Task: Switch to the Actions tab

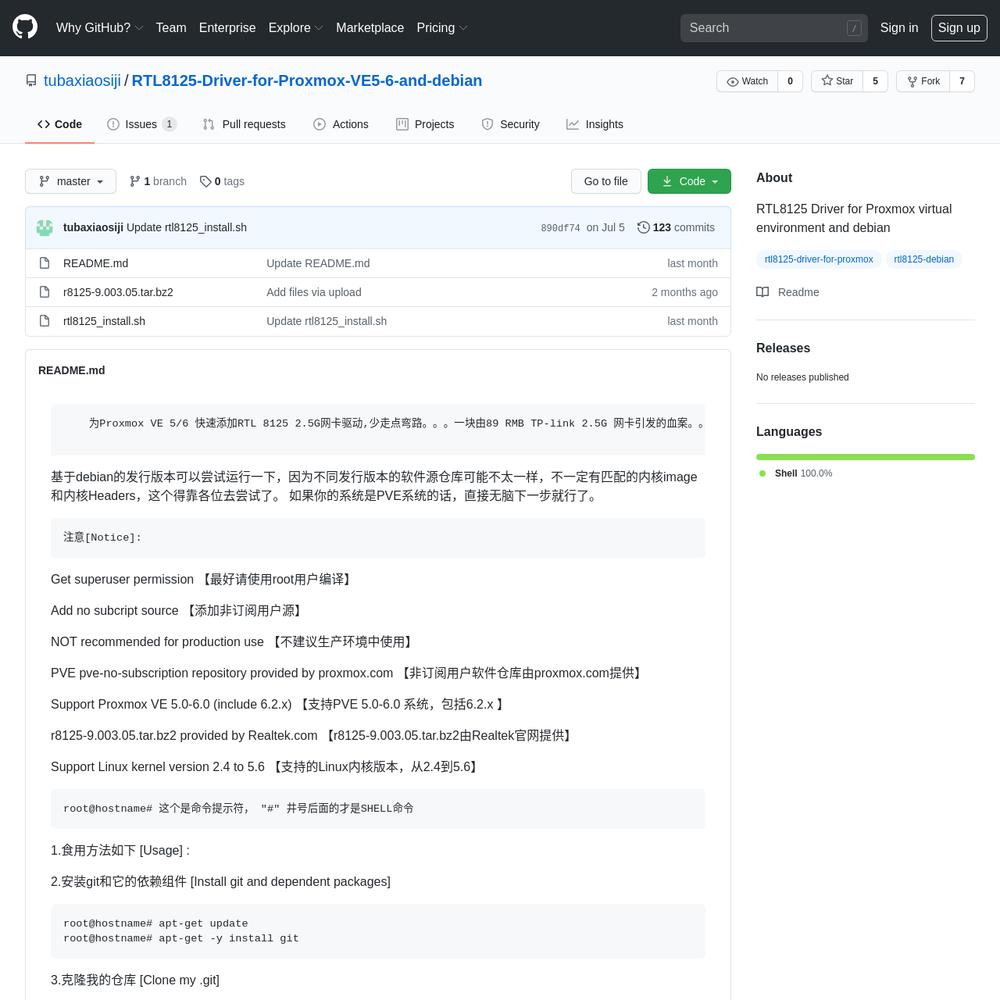Action: tap(341, 124)
